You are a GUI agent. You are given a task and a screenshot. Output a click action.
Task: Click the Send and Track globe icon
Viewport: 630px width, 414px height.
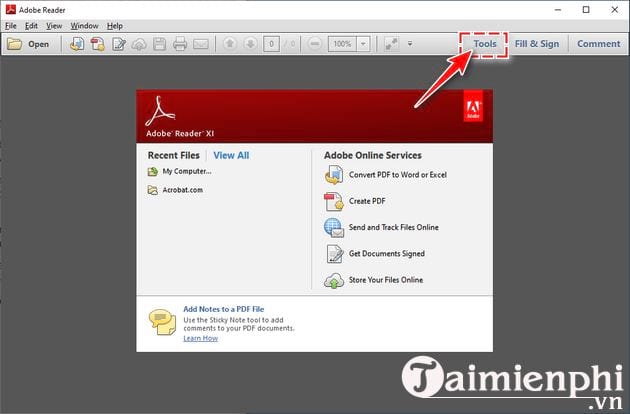click(333, 227)
